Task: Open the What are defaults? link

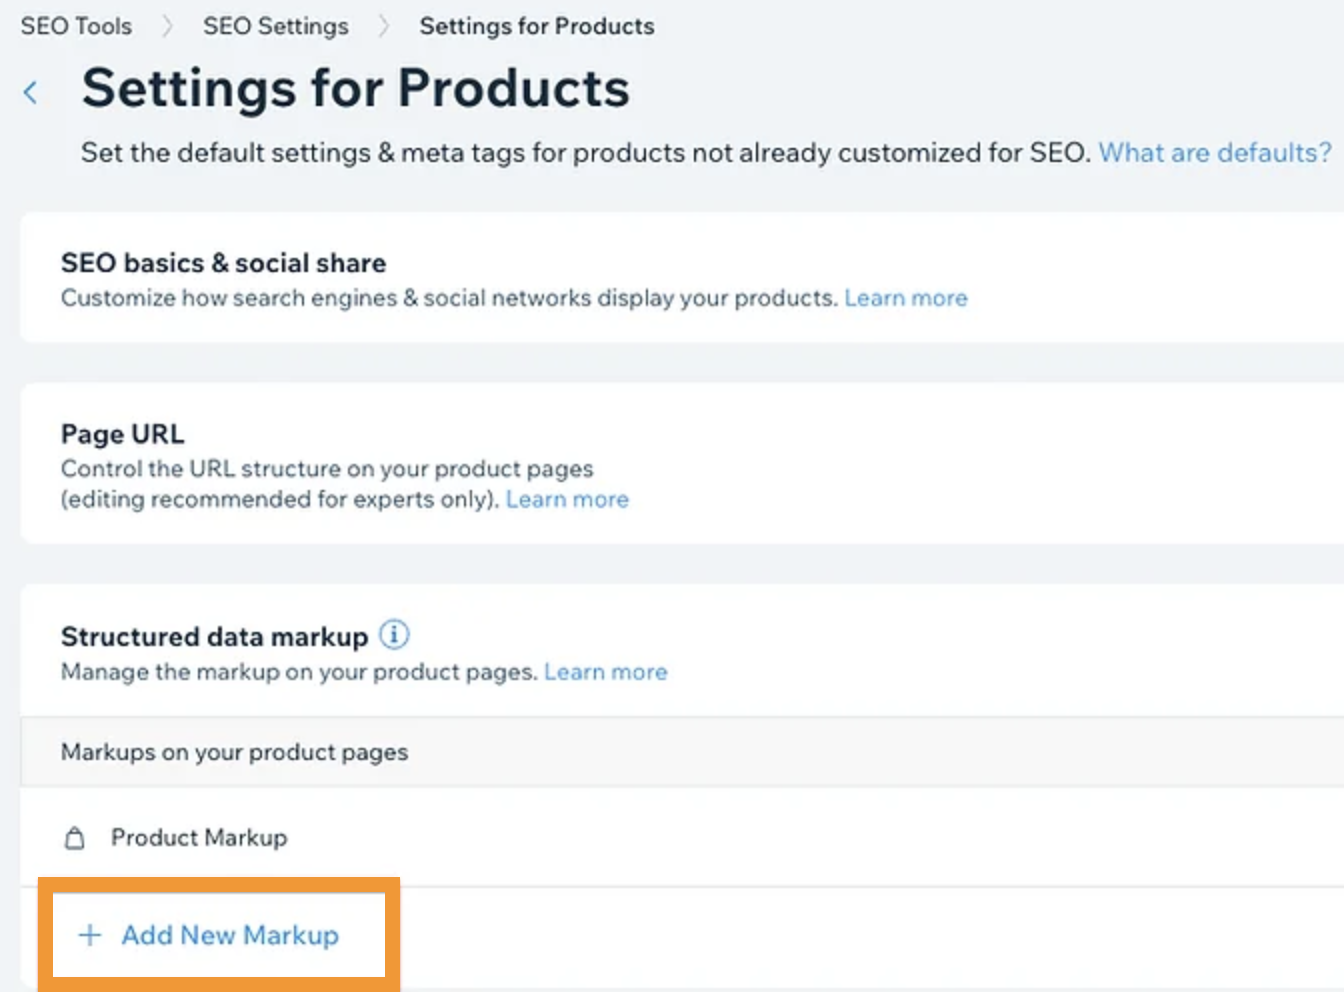Action: tap(1215, 153)
